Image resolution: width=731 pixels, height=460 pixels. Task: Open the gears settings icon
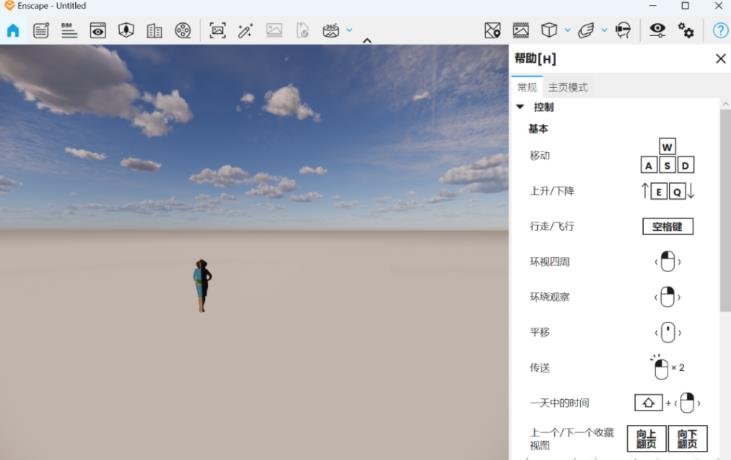pyautogui.click(x=686, y=30)
